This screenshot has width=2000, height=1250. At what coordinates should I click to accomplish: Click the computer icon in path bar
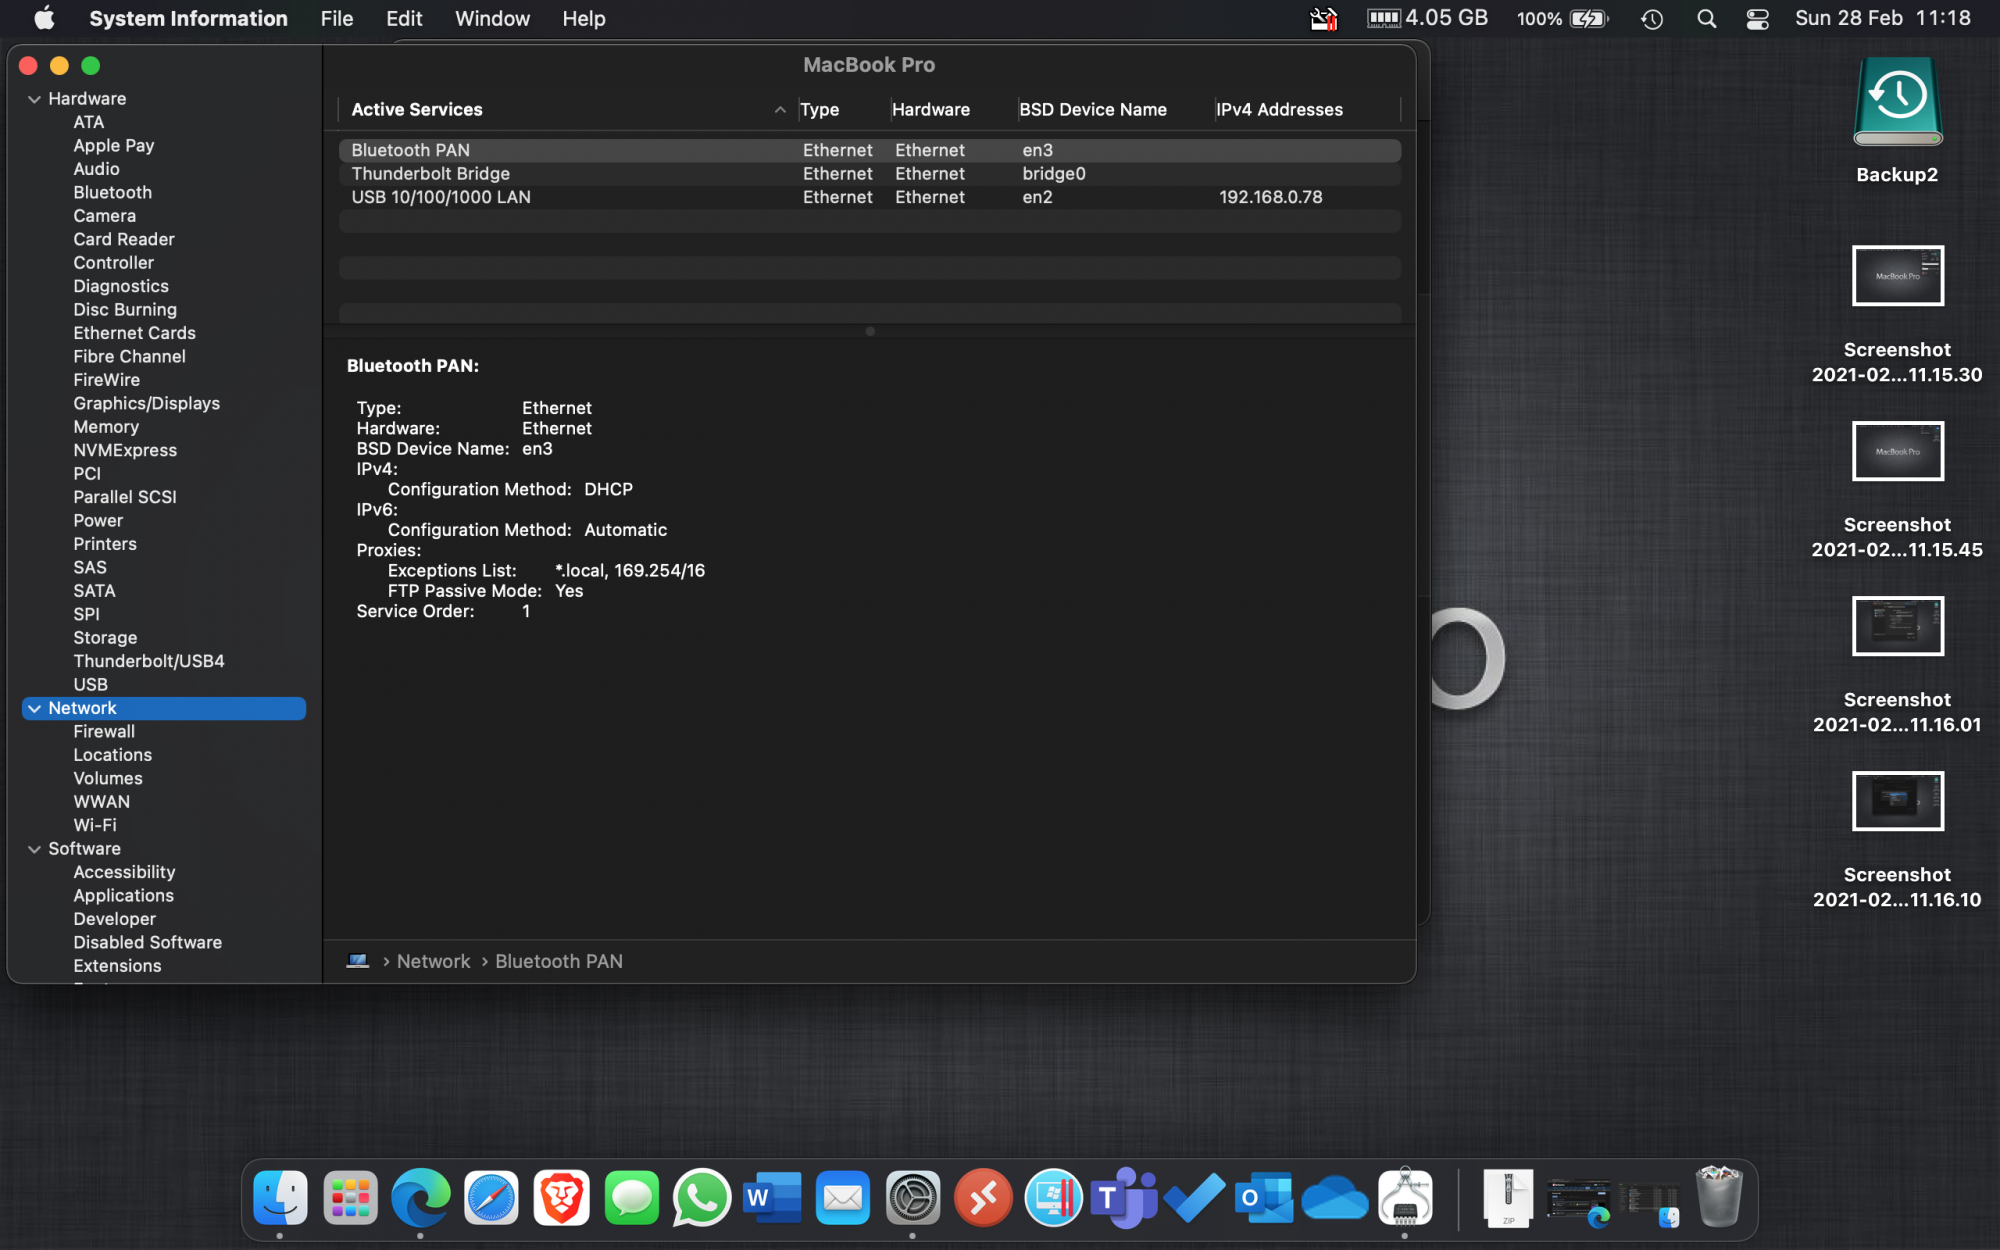[358, 961]
